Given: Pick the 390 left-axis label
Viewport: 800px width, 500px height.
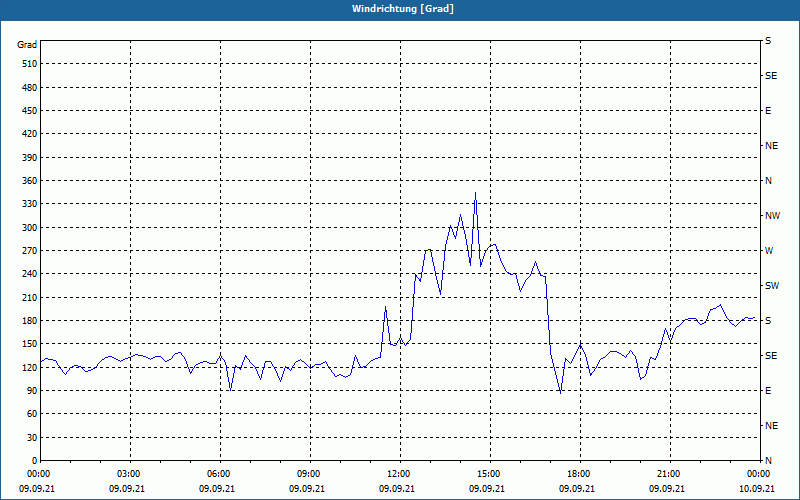Looking at the screenshot, I should 30,158.
